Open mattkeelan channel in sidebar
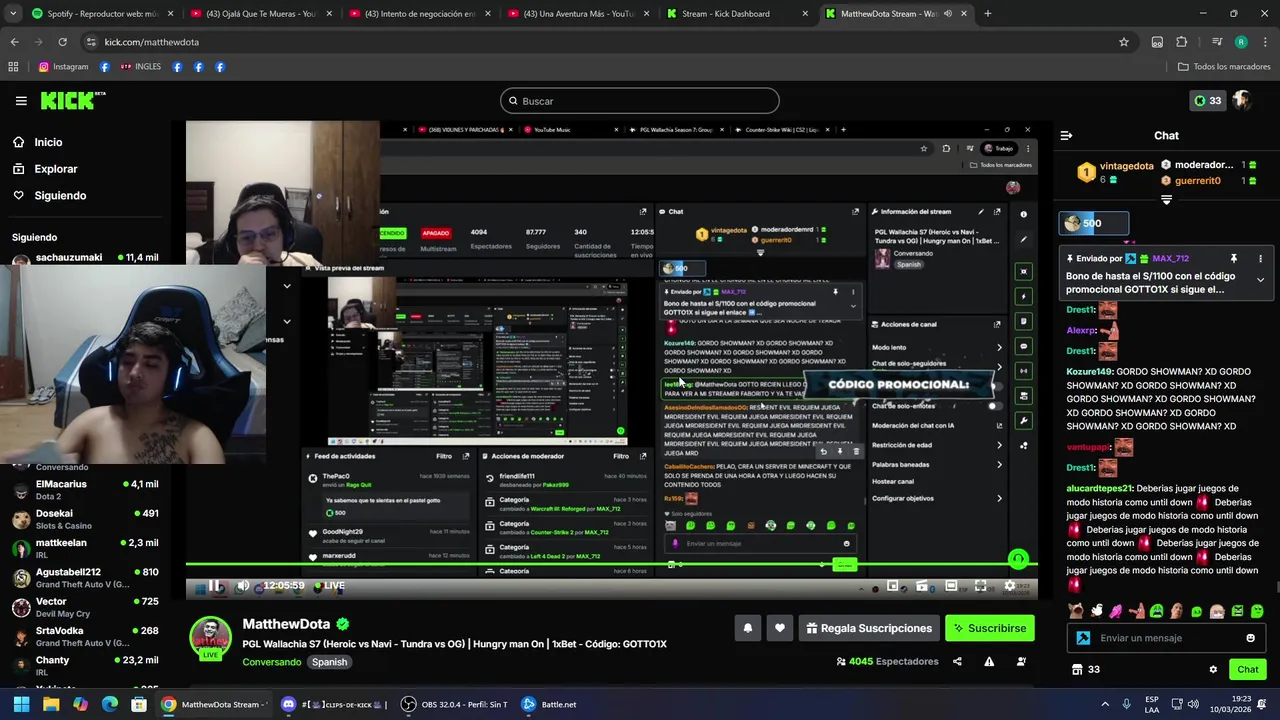 click(x=85, y=548)
